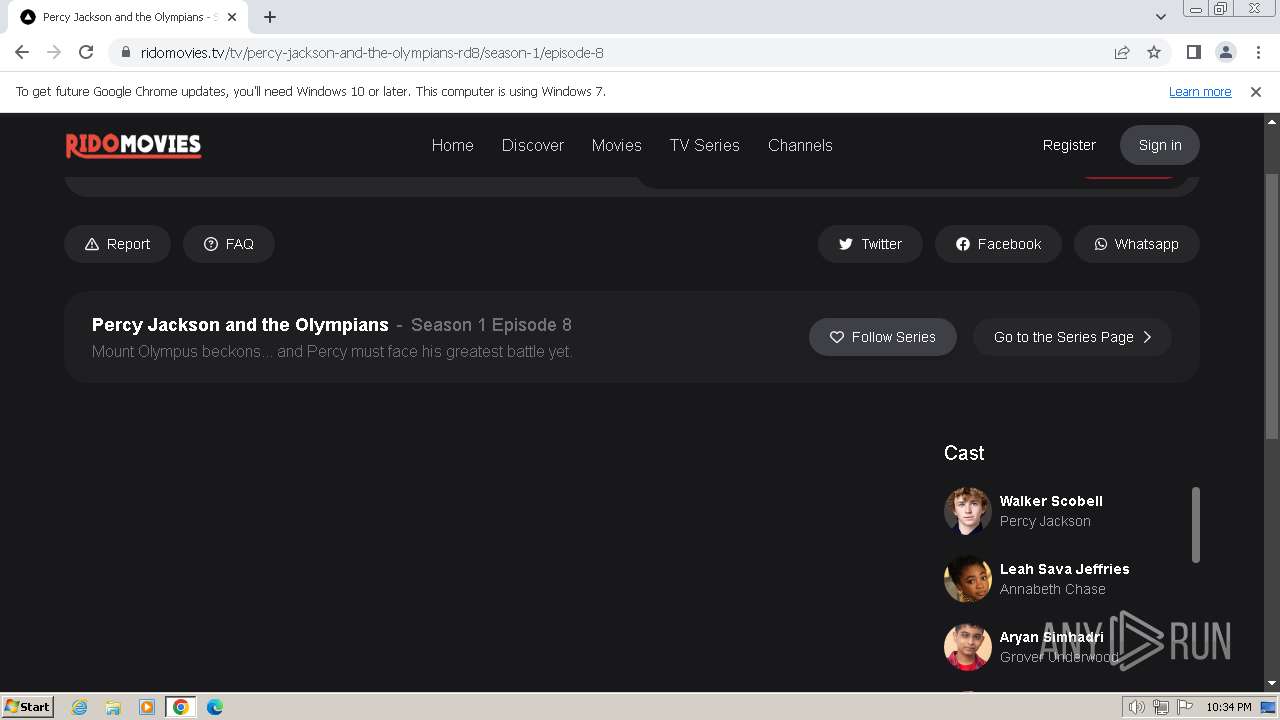Select the episode description text
Screen dimensions: 1280x720
click(332, 352)
